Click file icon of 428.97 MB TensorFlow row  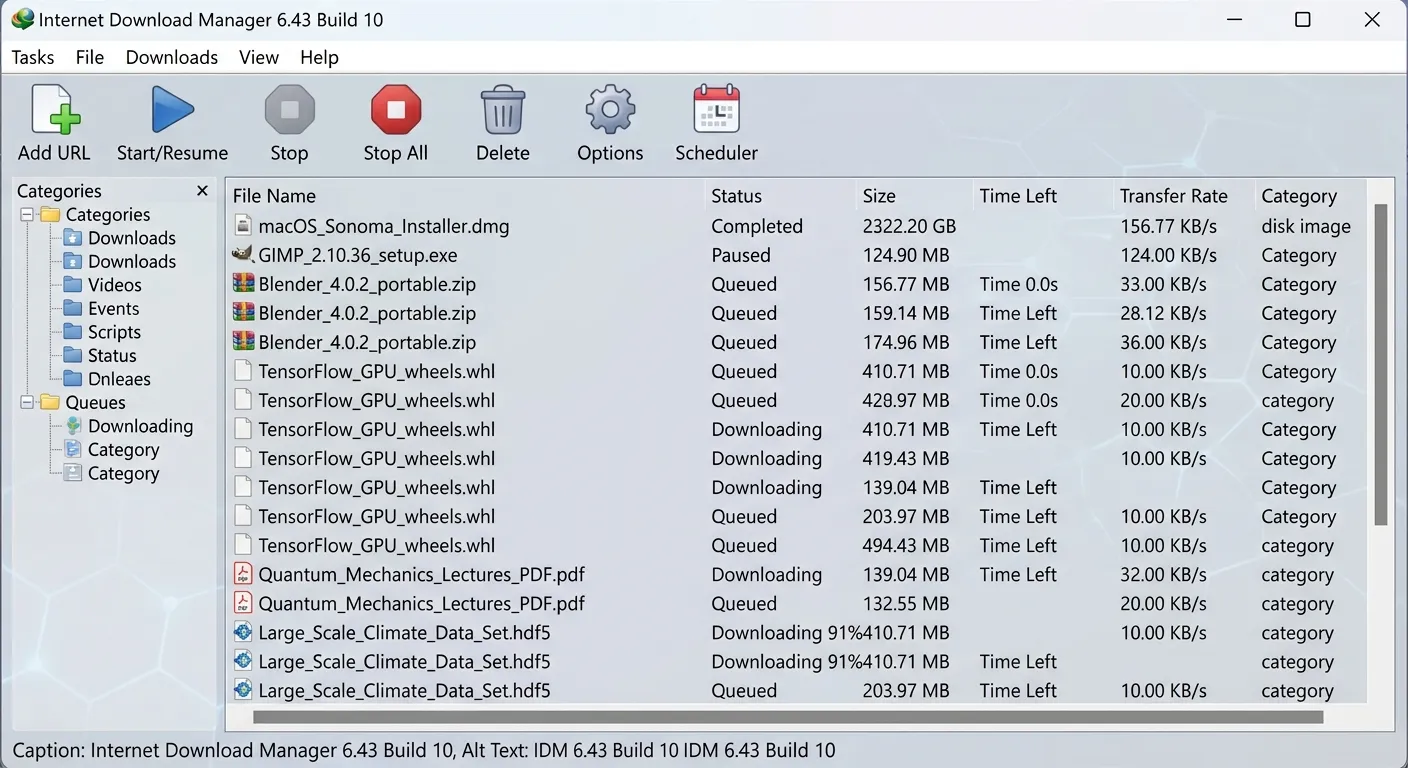coord(242,400)
